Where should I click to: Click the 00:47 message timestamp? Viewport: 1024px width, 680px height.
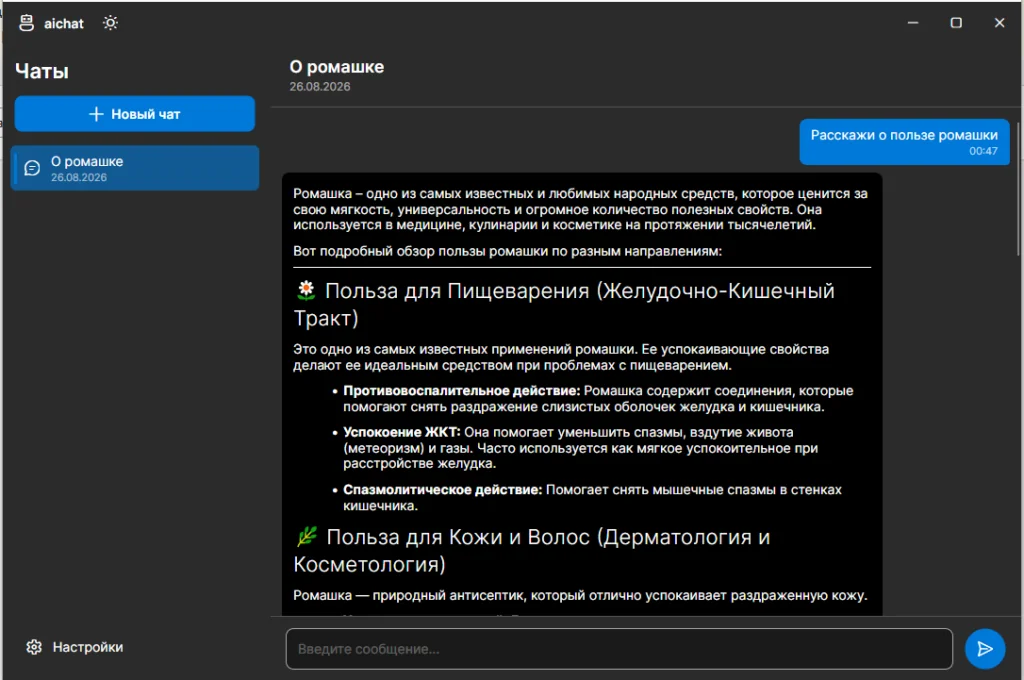(983, 151)
